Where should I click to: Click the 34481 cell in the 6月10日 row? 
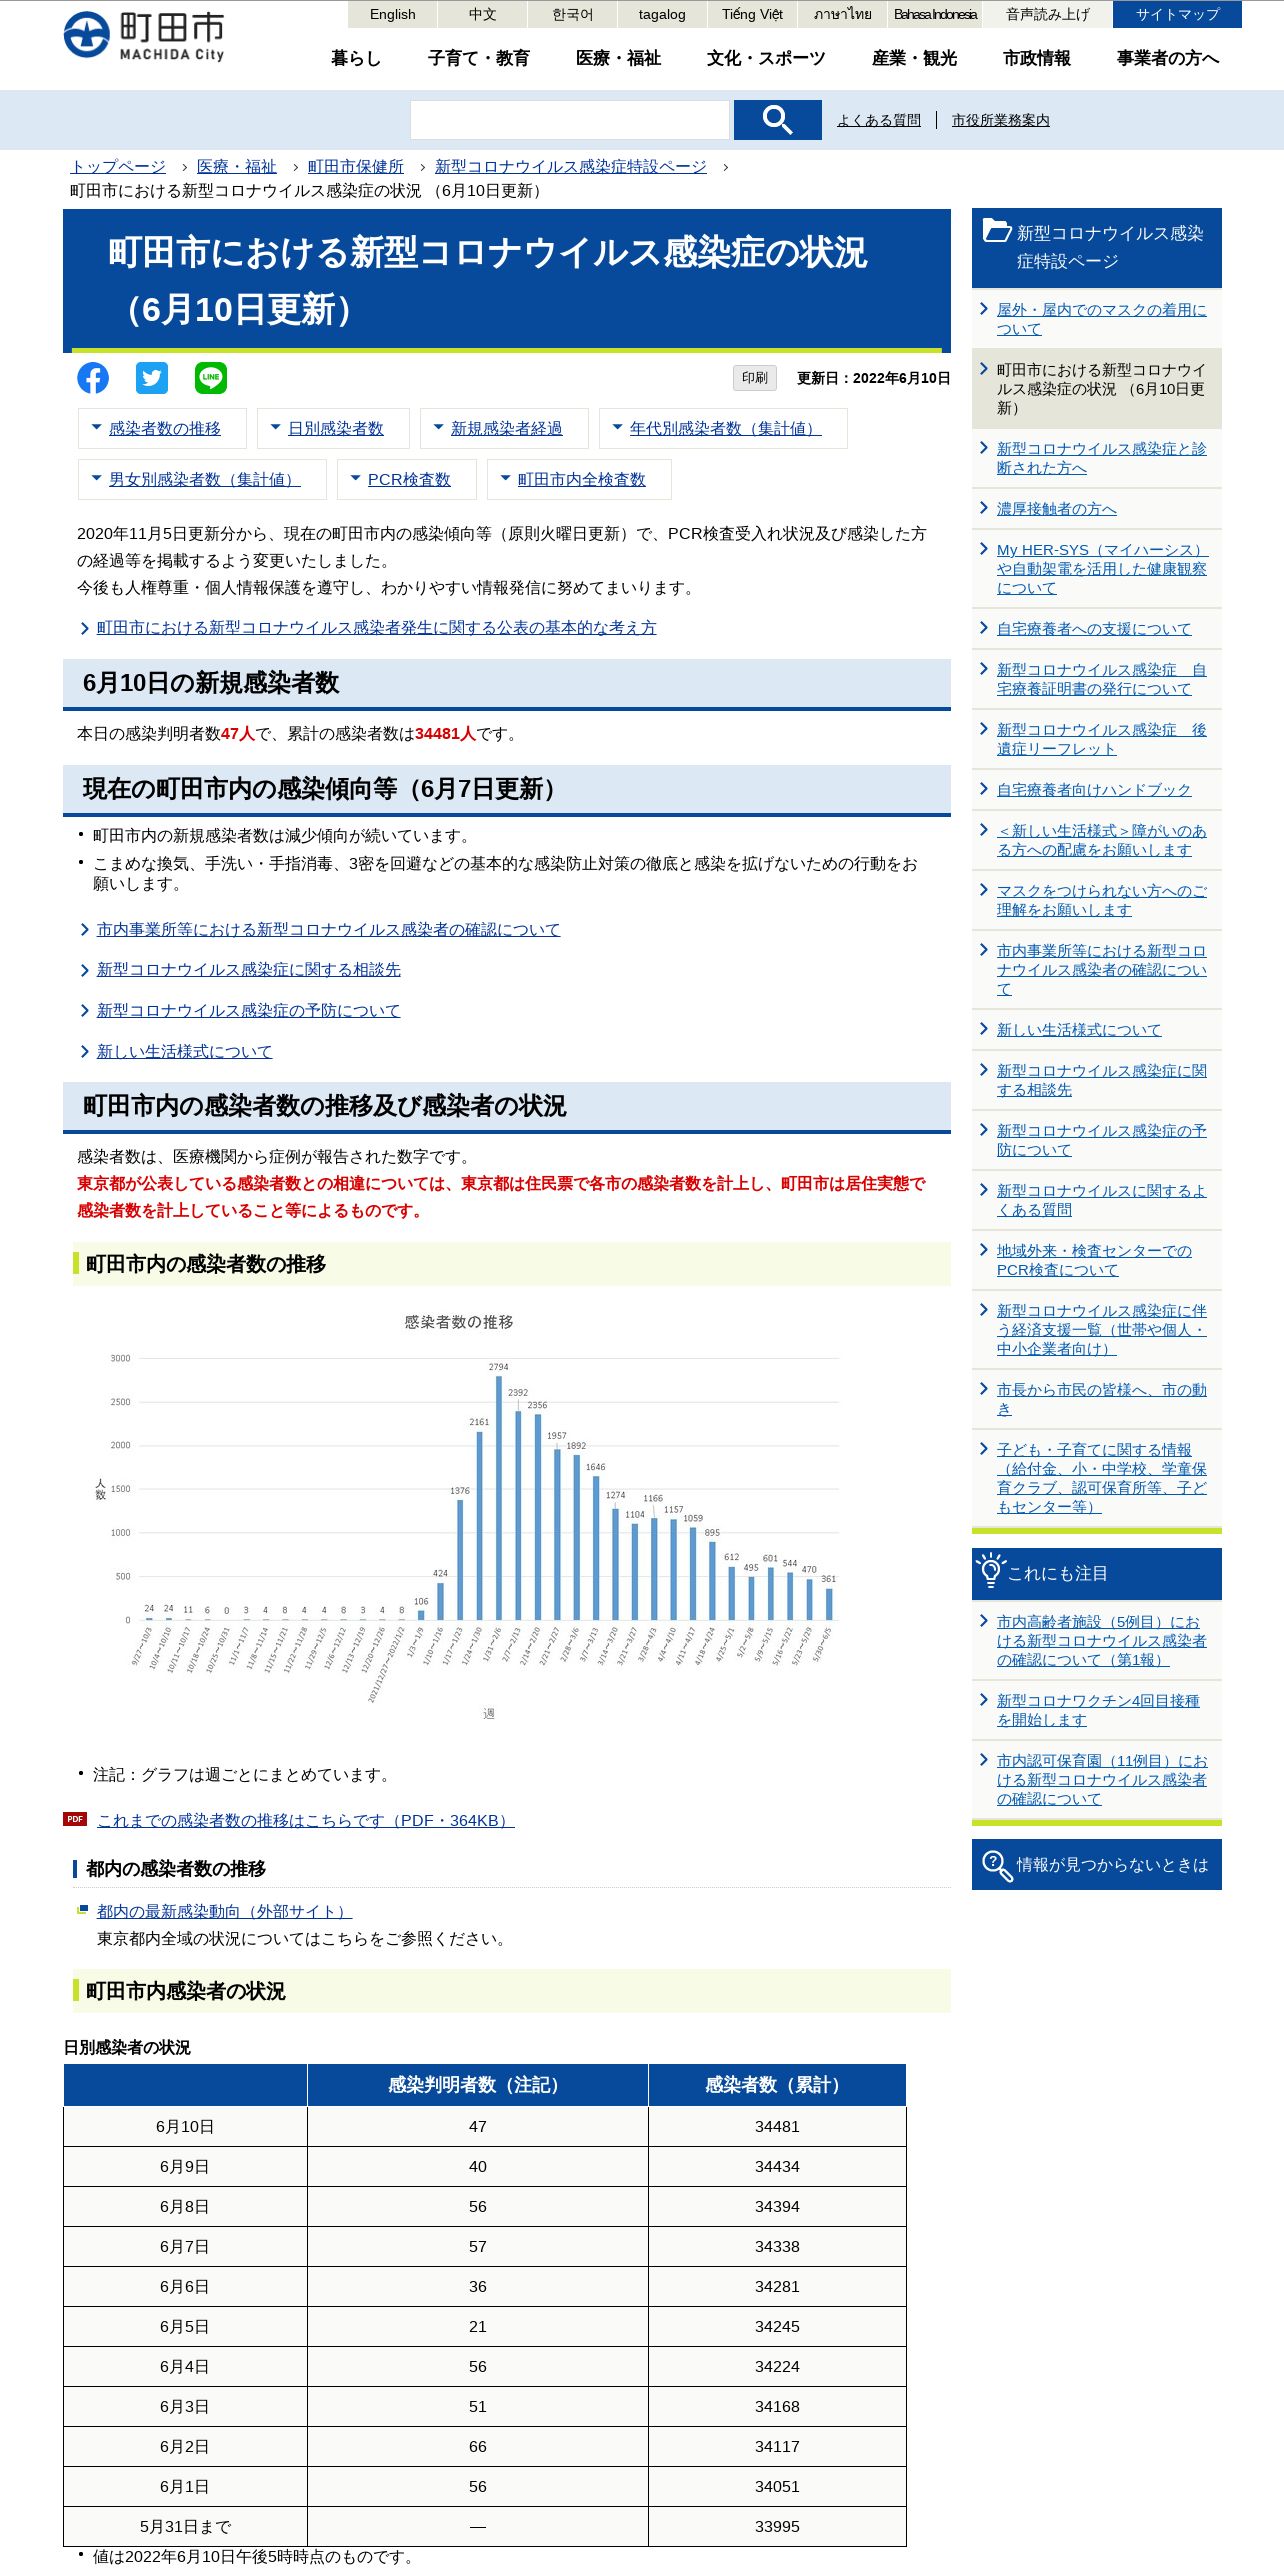(777, 2126)
